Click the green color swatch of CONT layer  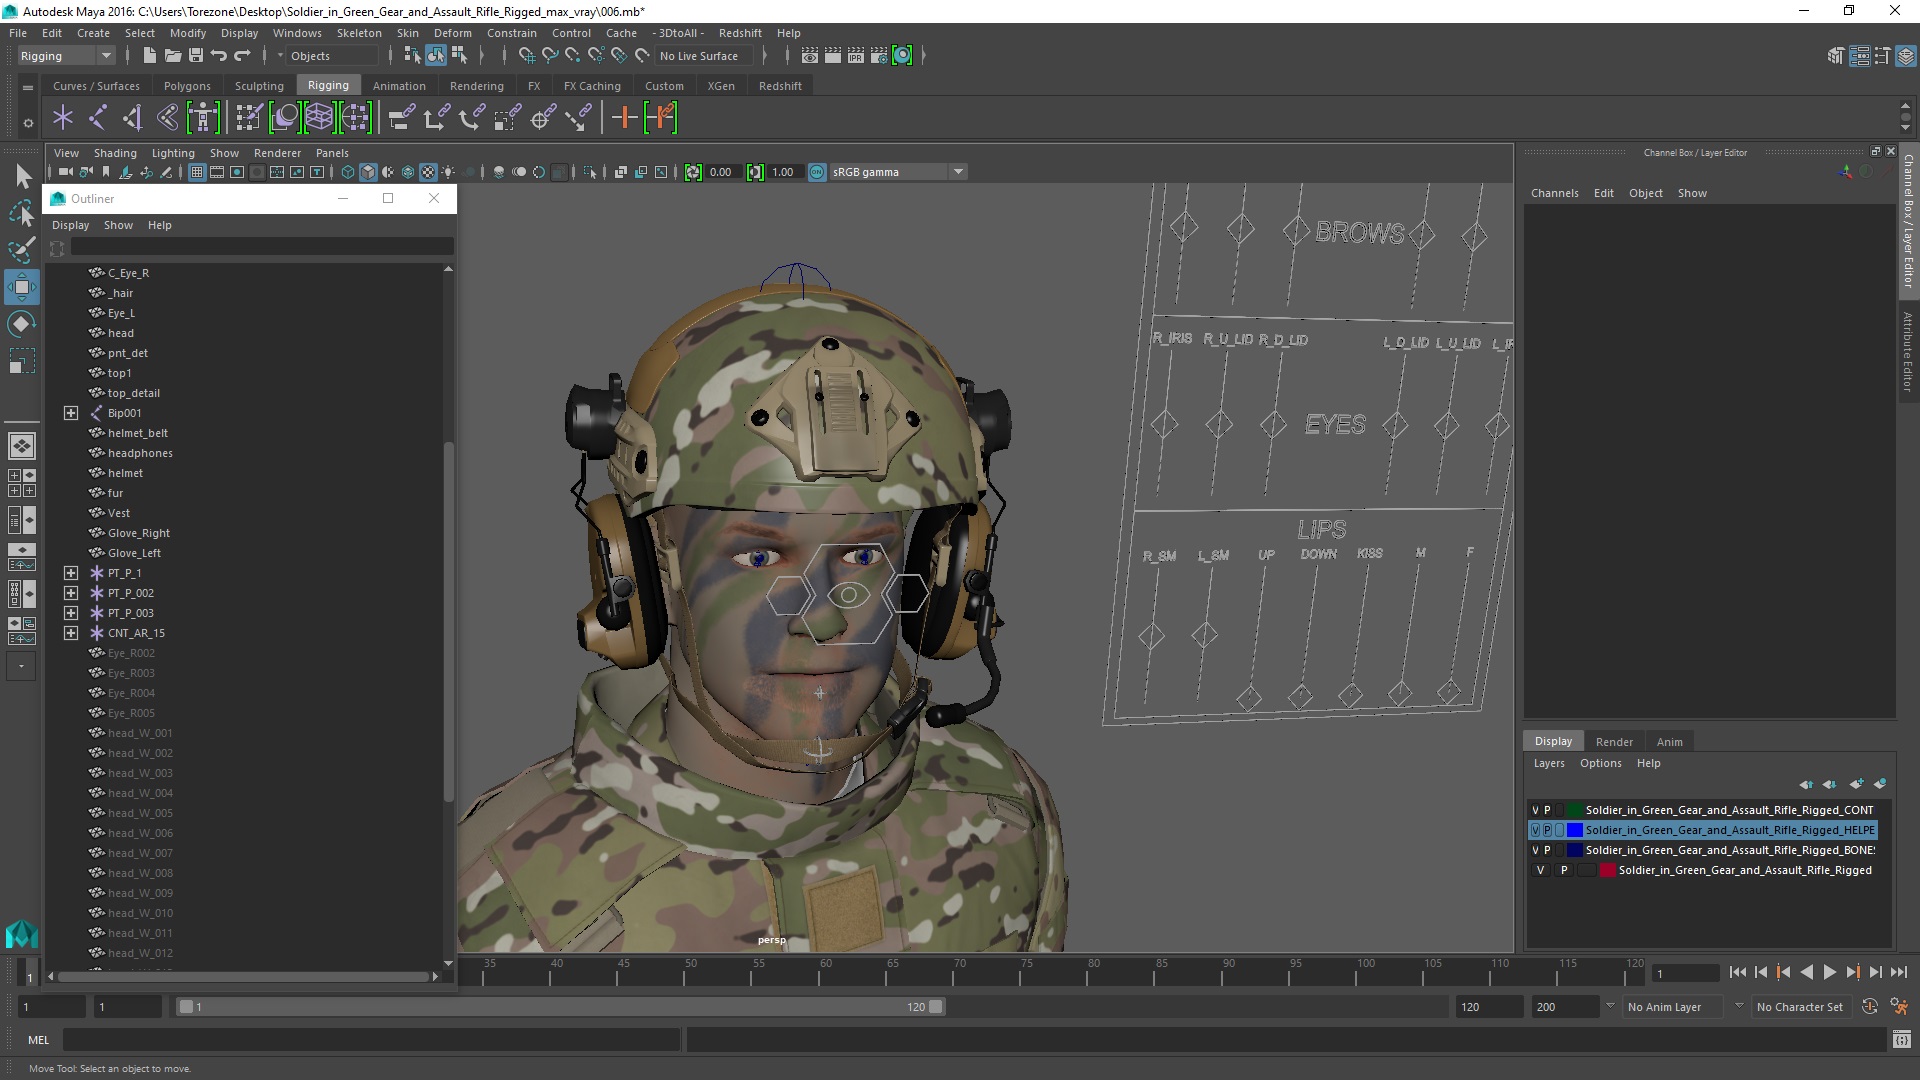pyautogui.click(x=1575, y=810)
